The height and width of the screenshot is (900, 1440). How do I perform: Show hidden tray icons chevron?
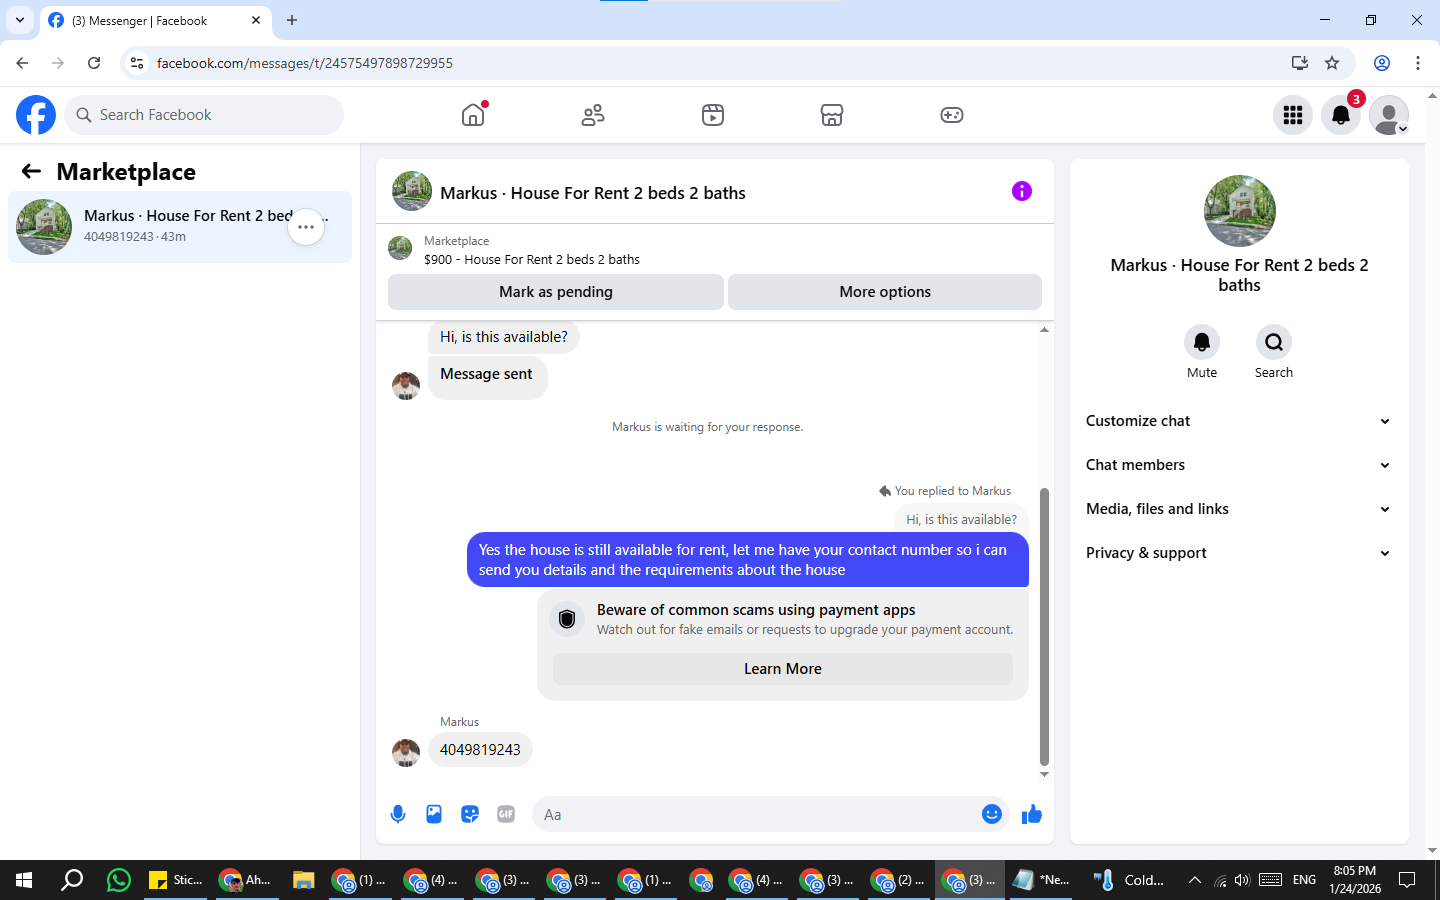1194,880
